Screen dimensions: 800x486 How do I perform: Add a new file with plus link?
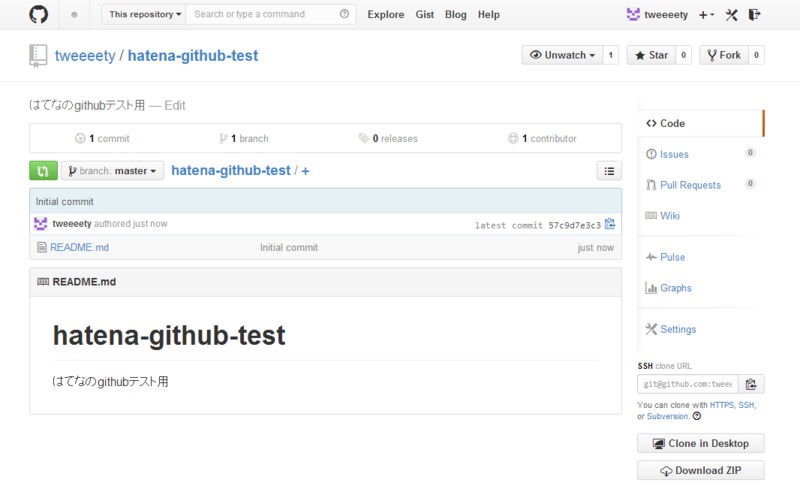305,171
